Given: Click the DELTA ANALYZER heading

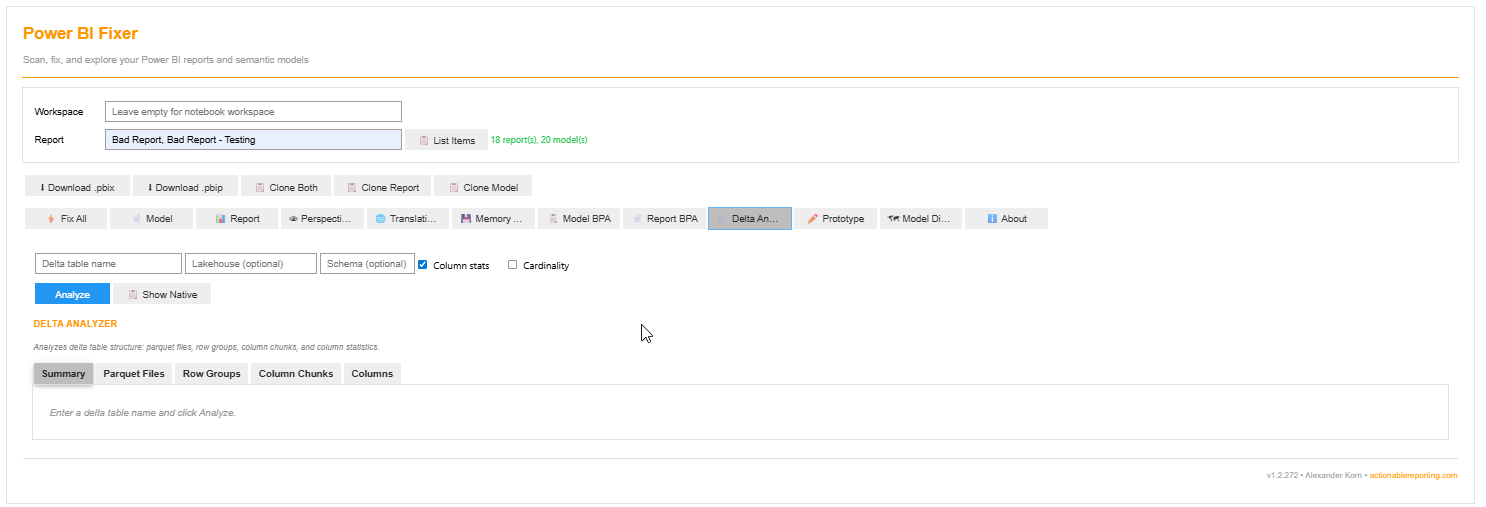Looking at the screenshot, I should point(75,324).
